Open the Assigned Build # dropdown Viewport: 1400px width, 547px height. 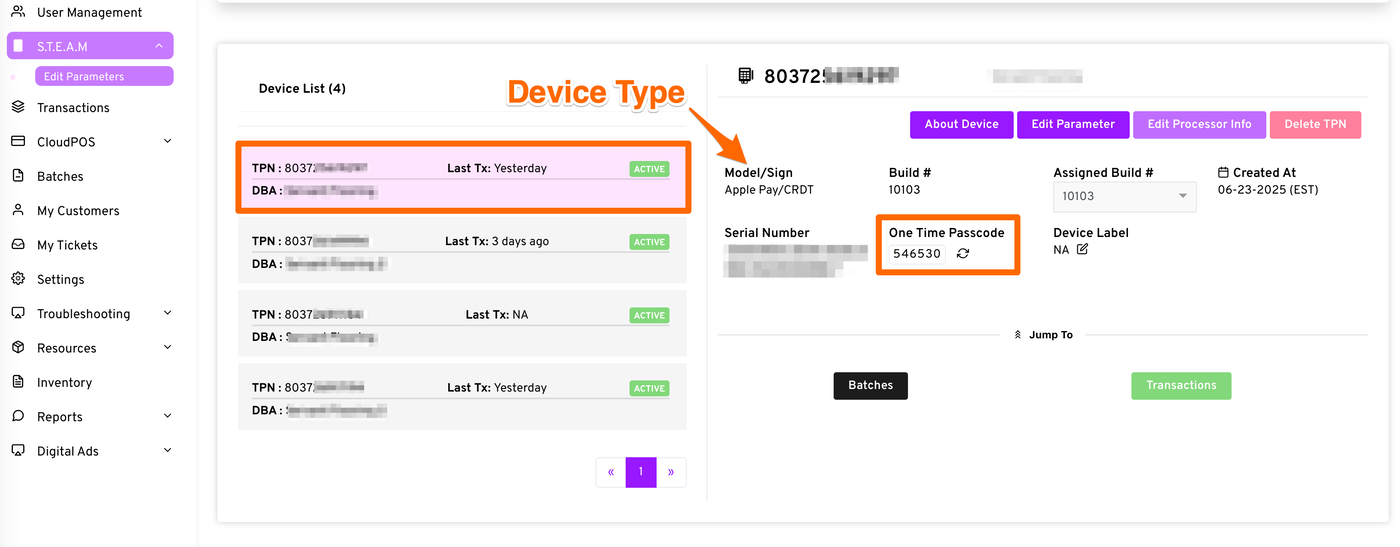[1124, 196]
